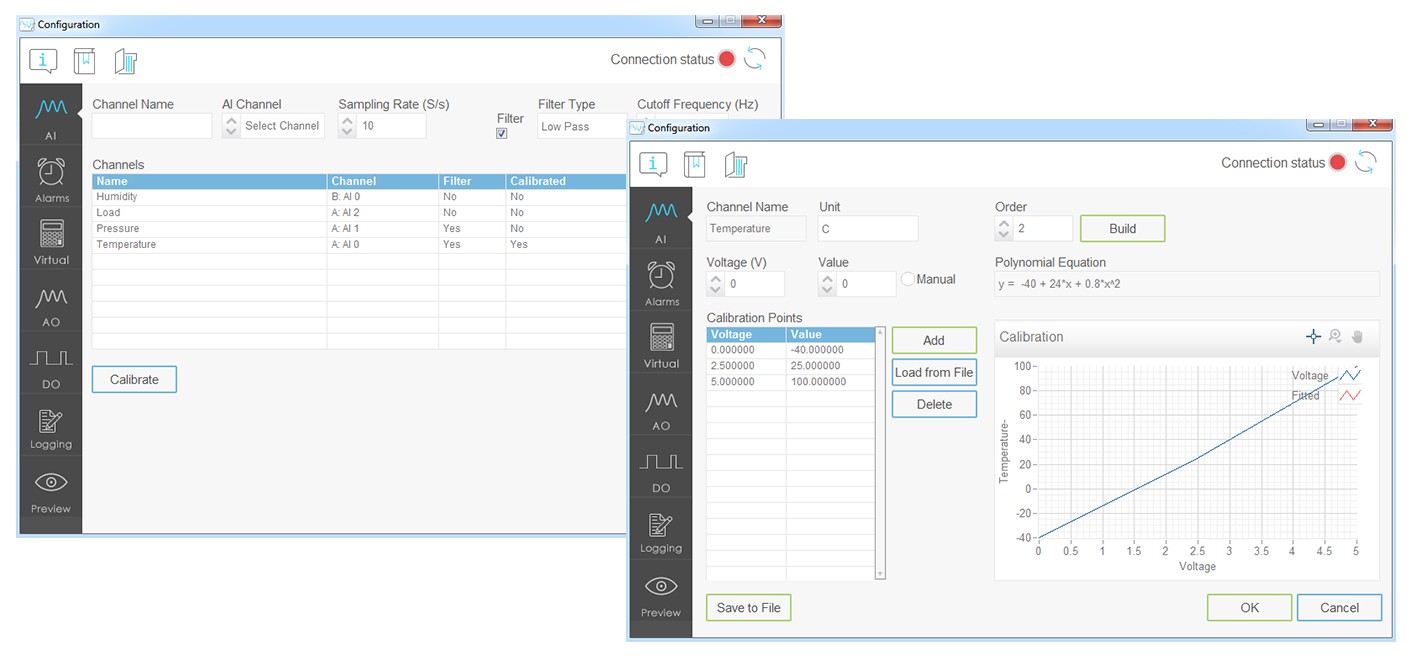Click the refresh connection icon in front window
Viewport: 1416px width, 660px height.
tap(1365, 163)
